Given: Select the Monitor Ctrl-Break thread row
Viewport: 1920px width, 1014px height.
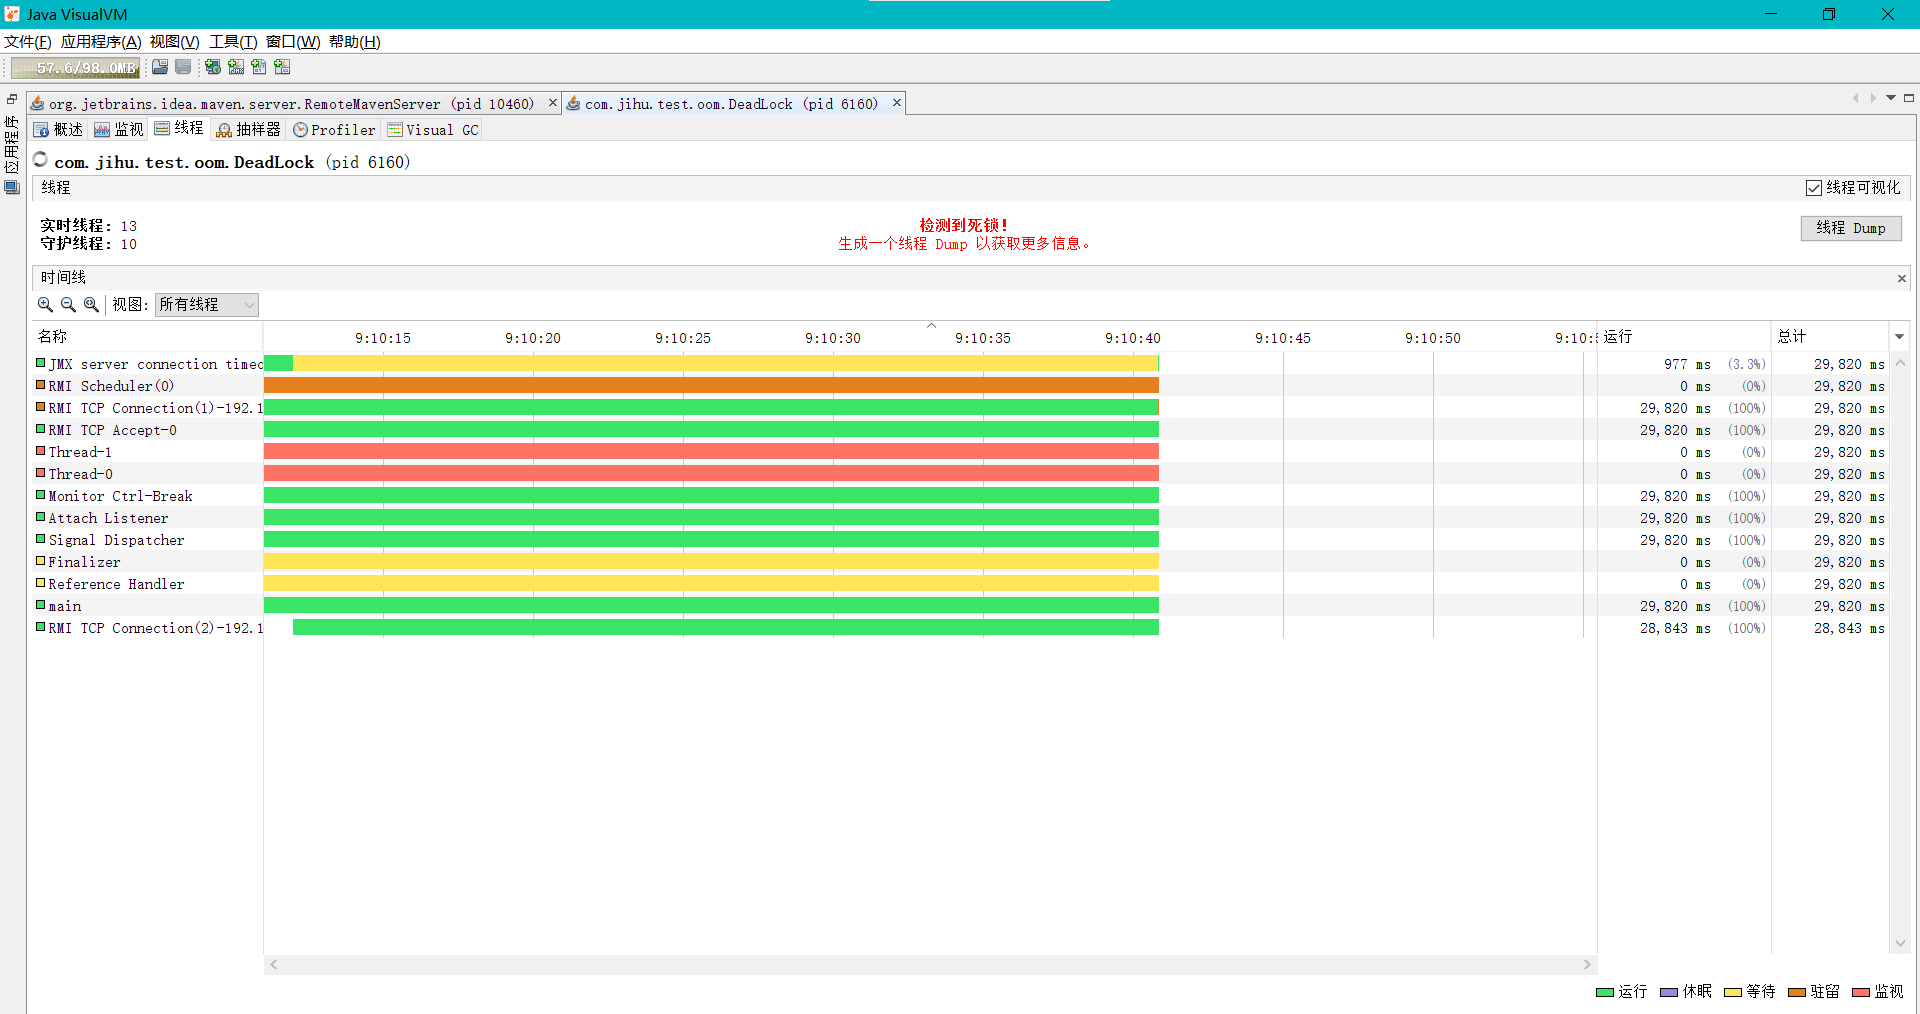Looking at the screenshot, I should (x=960, y=496).
